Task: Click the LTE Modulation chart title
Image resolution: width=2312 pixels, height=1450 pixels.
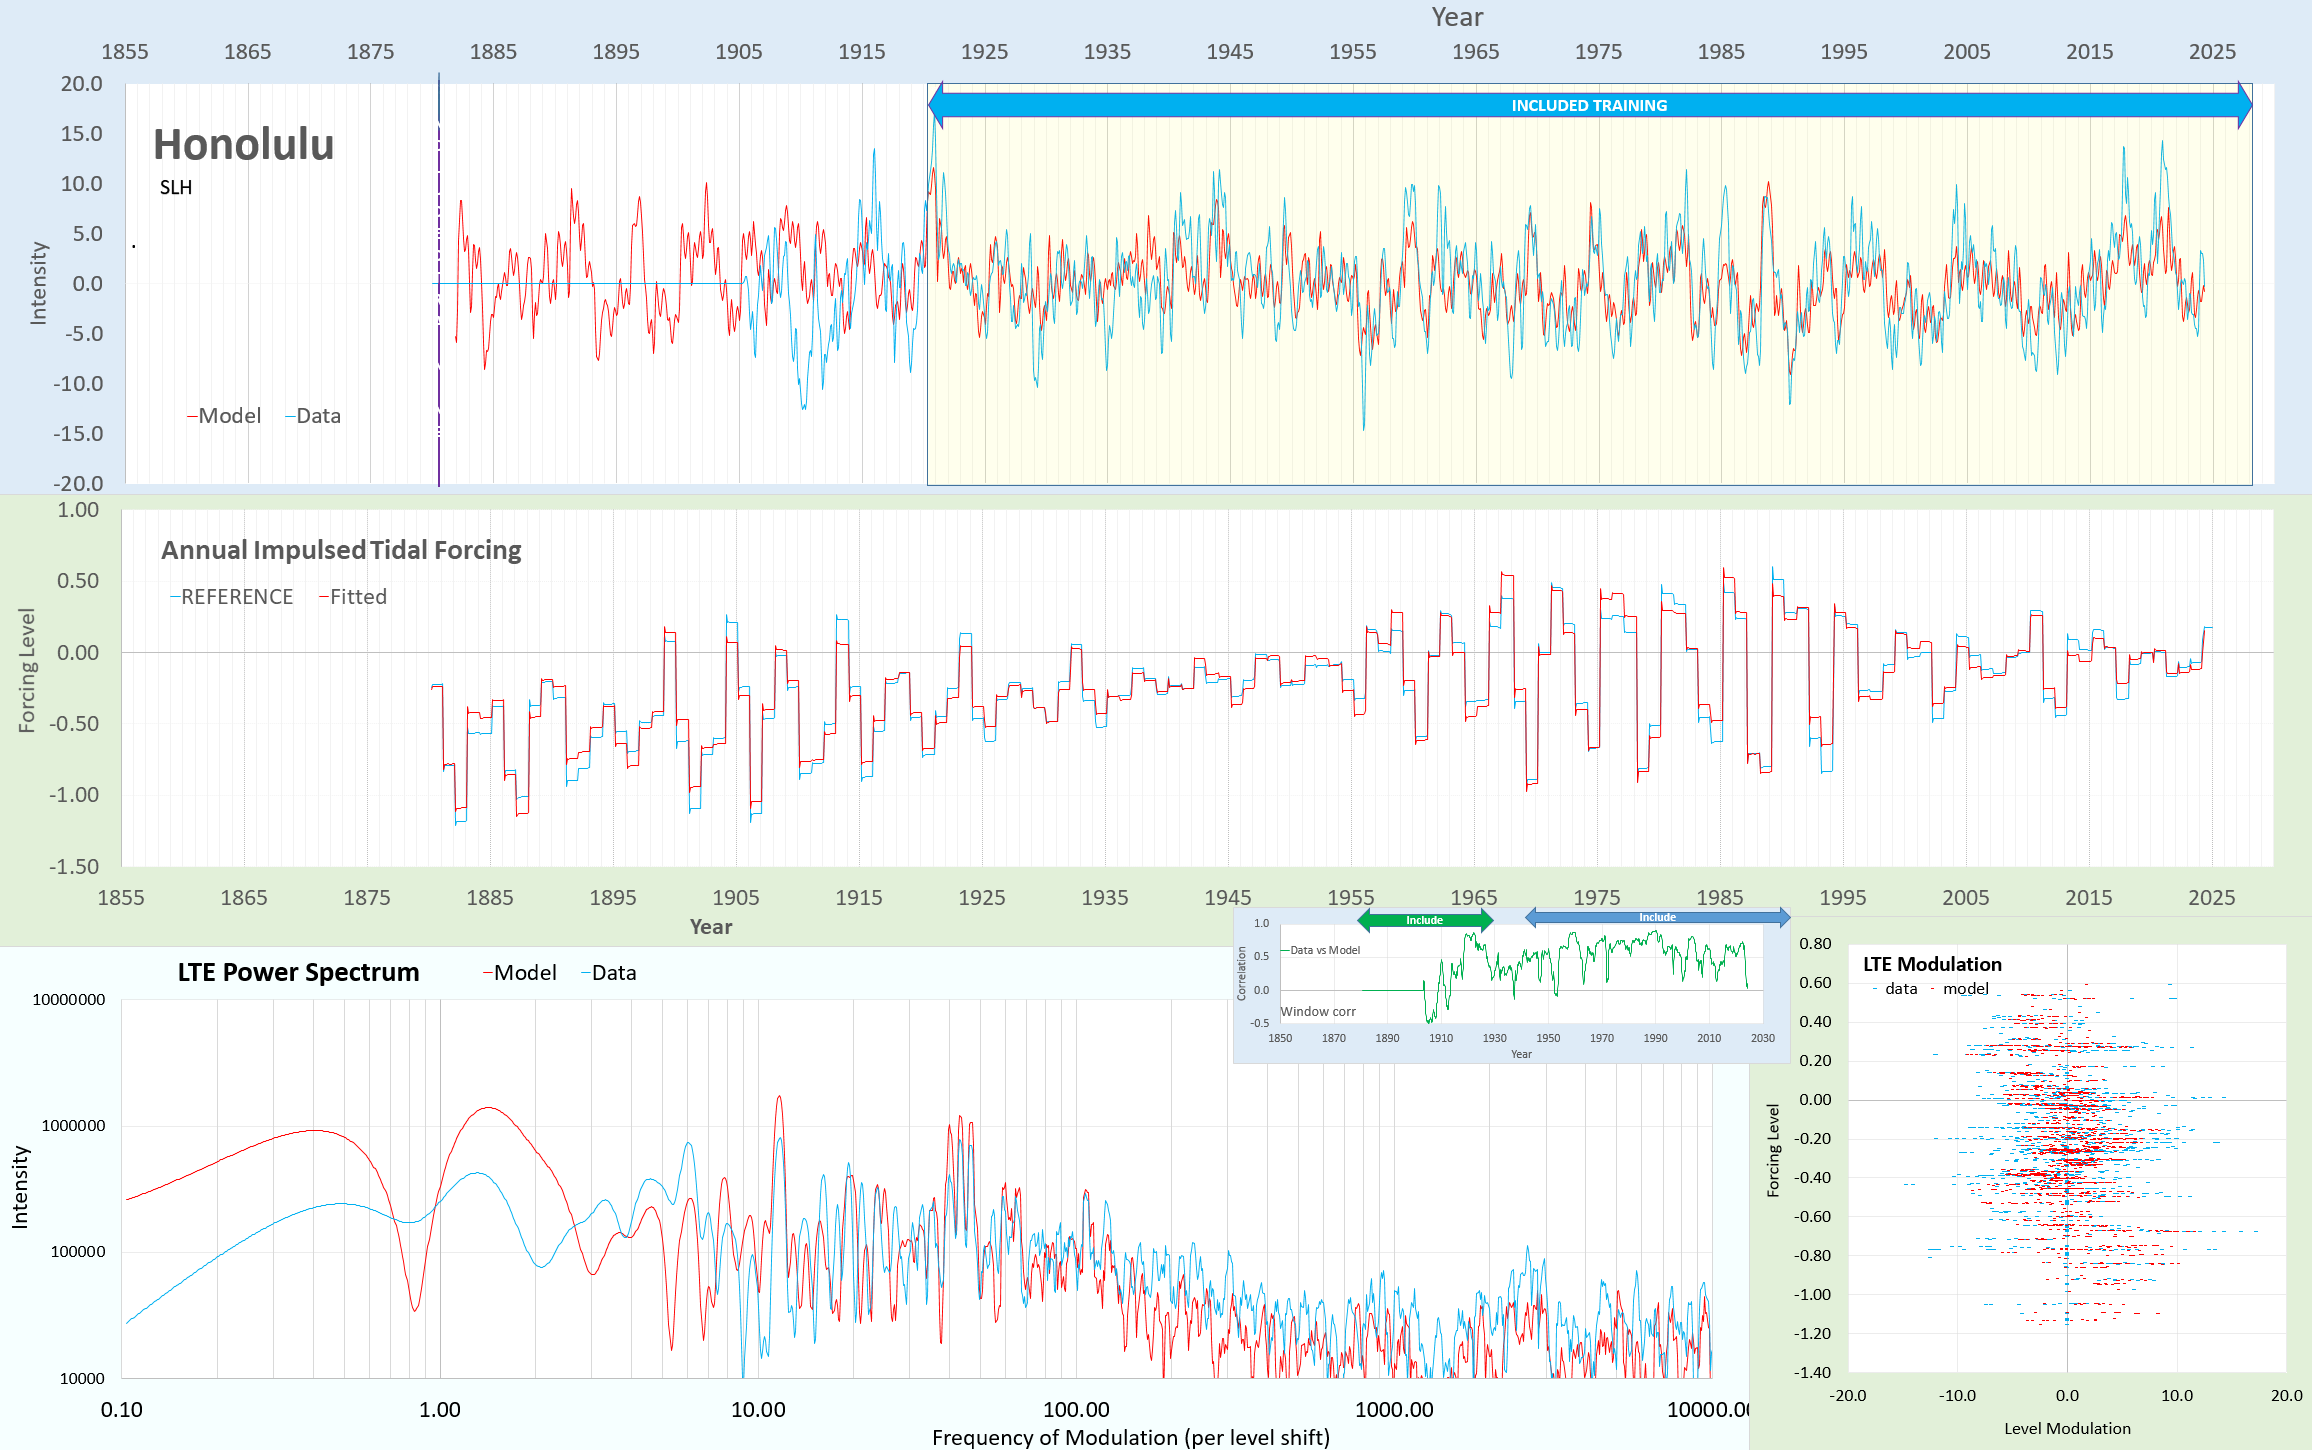Action: (1932, 964)
